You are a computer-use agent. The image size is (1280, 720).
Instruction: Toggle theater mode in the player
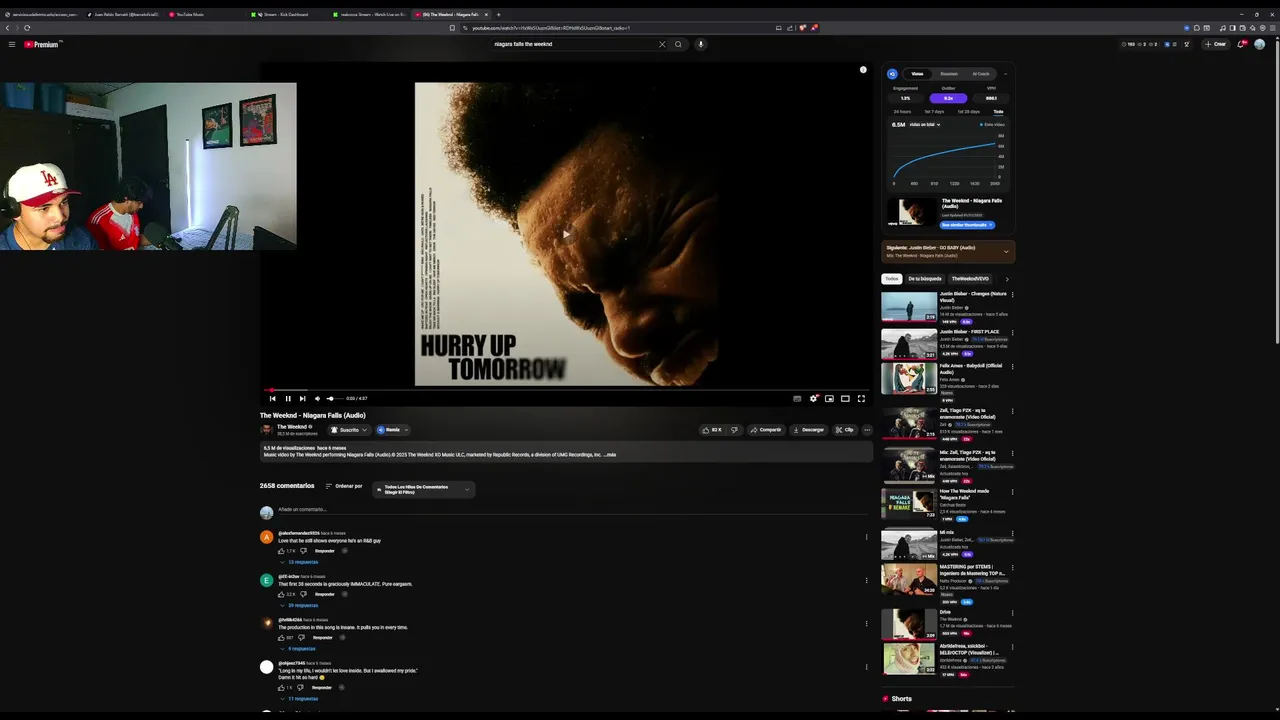coord(845,398)
